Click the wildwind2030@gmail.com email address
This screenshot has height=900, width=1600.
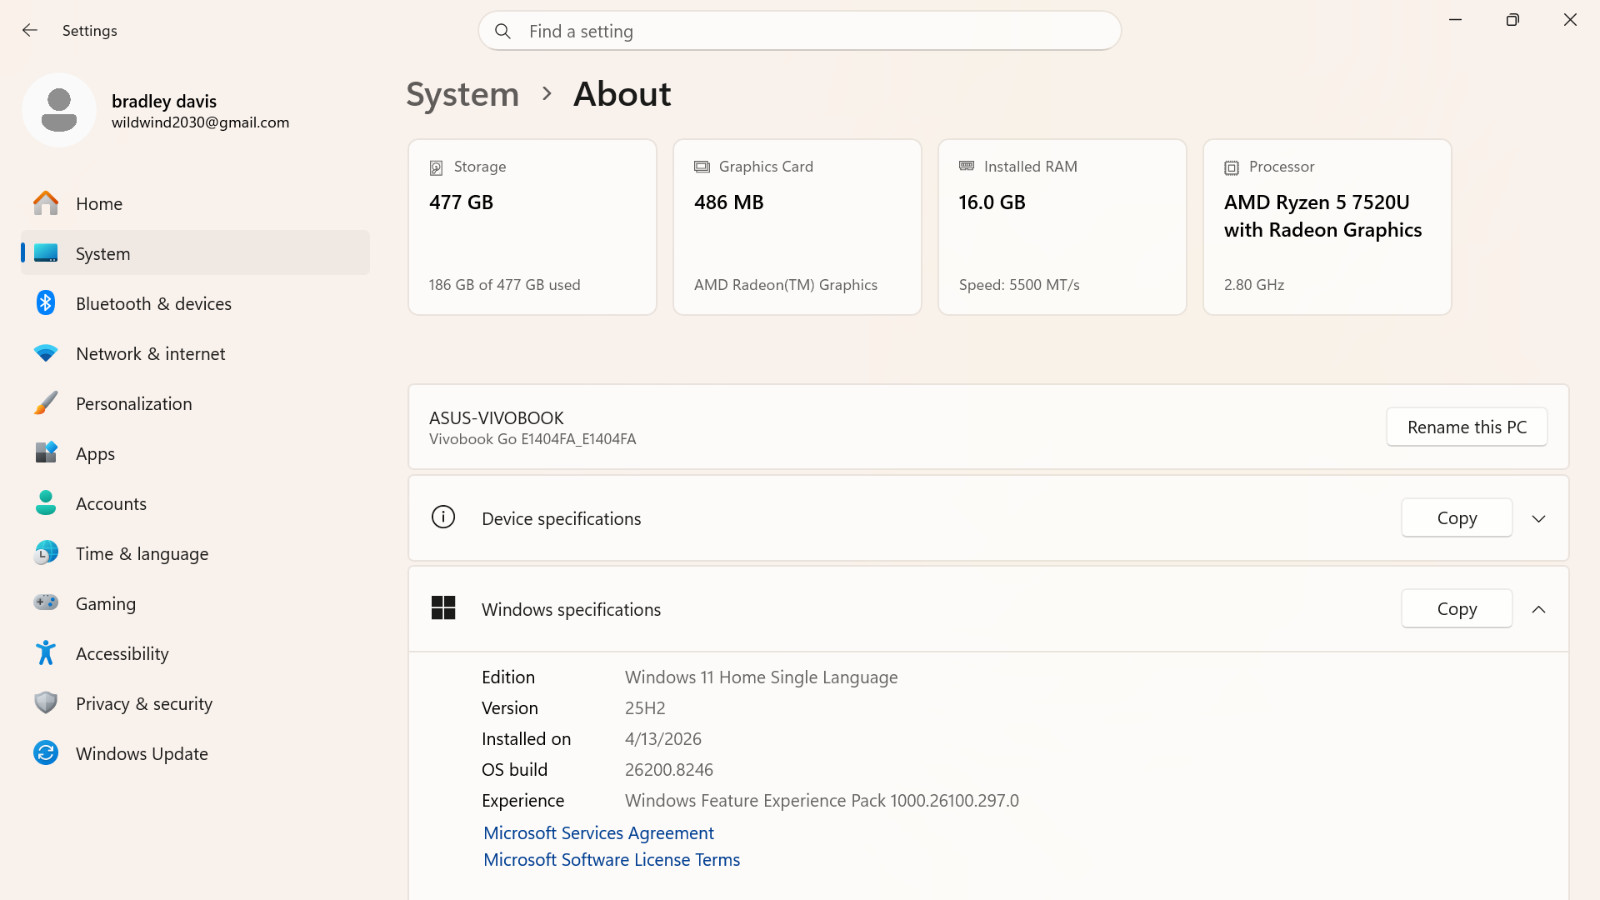200,122
